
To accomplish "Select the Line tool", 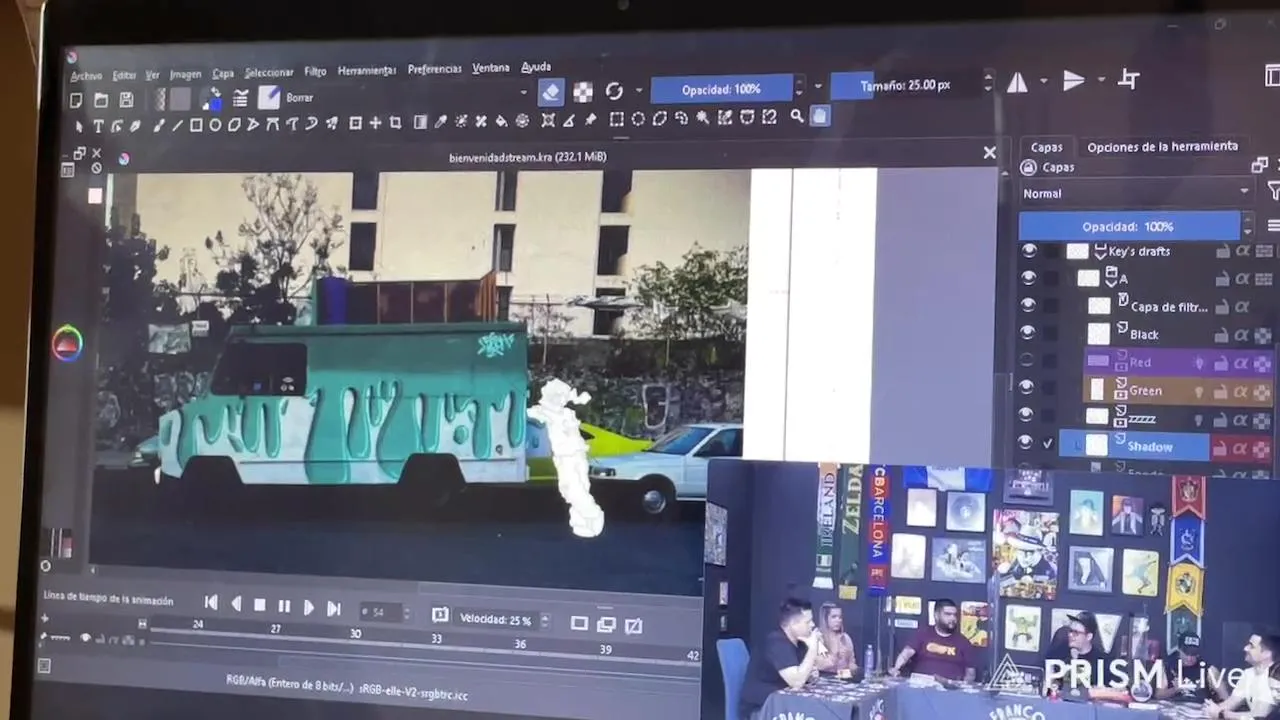I will pos(177,125).
